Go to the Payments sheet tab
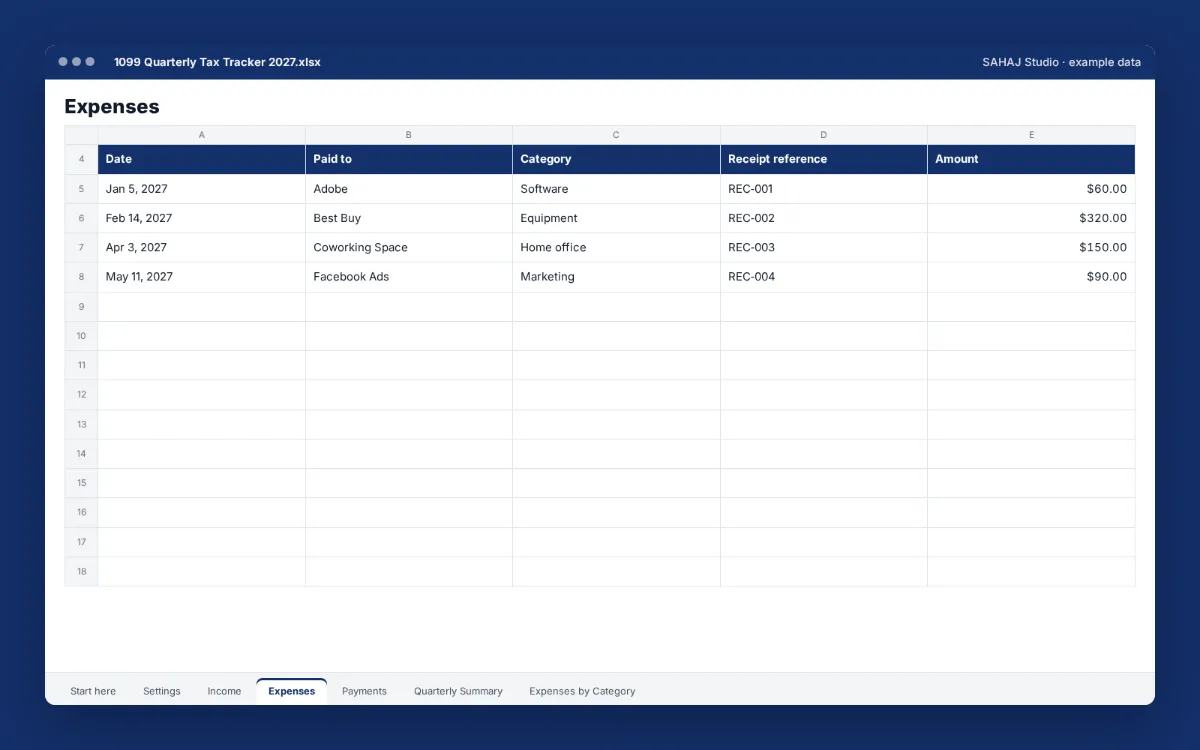 [364, 691]
